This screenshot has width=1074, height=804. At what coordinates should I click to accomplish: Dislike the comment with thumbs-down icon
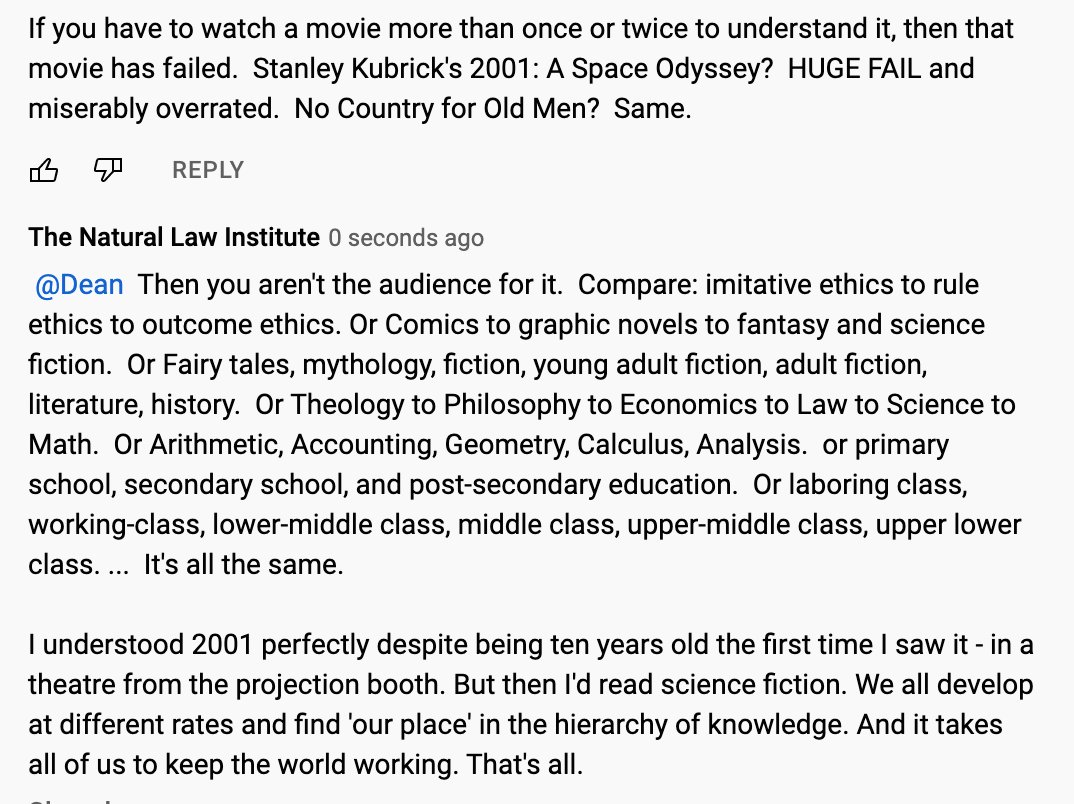(107, 171)
